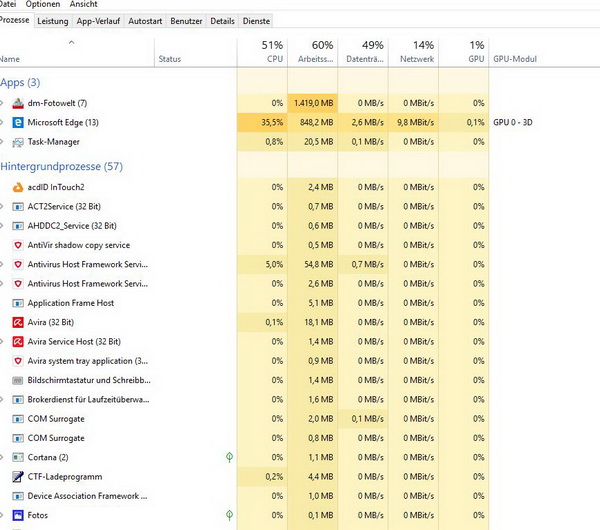Open the Optionen menu
The image size is (600, 530).
(x=43, y=5)
